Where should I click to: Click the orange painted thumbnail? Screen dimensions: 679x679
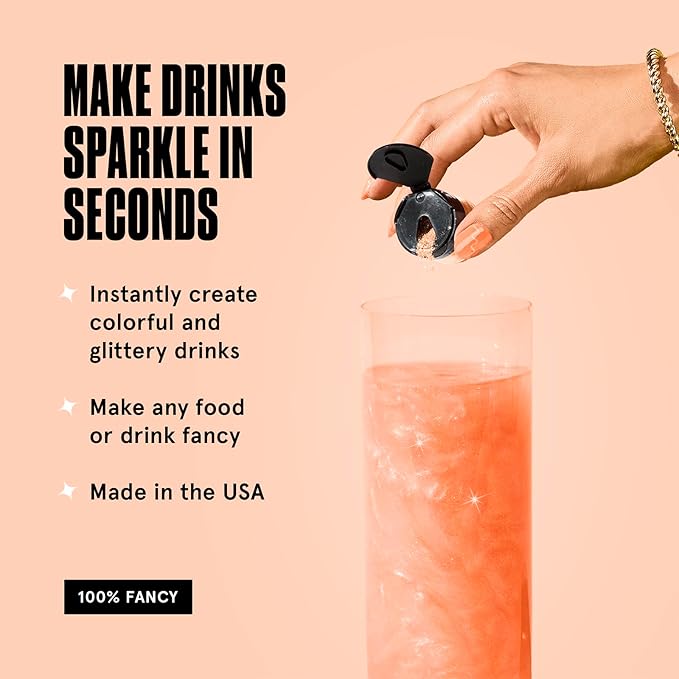pos(472,241)
